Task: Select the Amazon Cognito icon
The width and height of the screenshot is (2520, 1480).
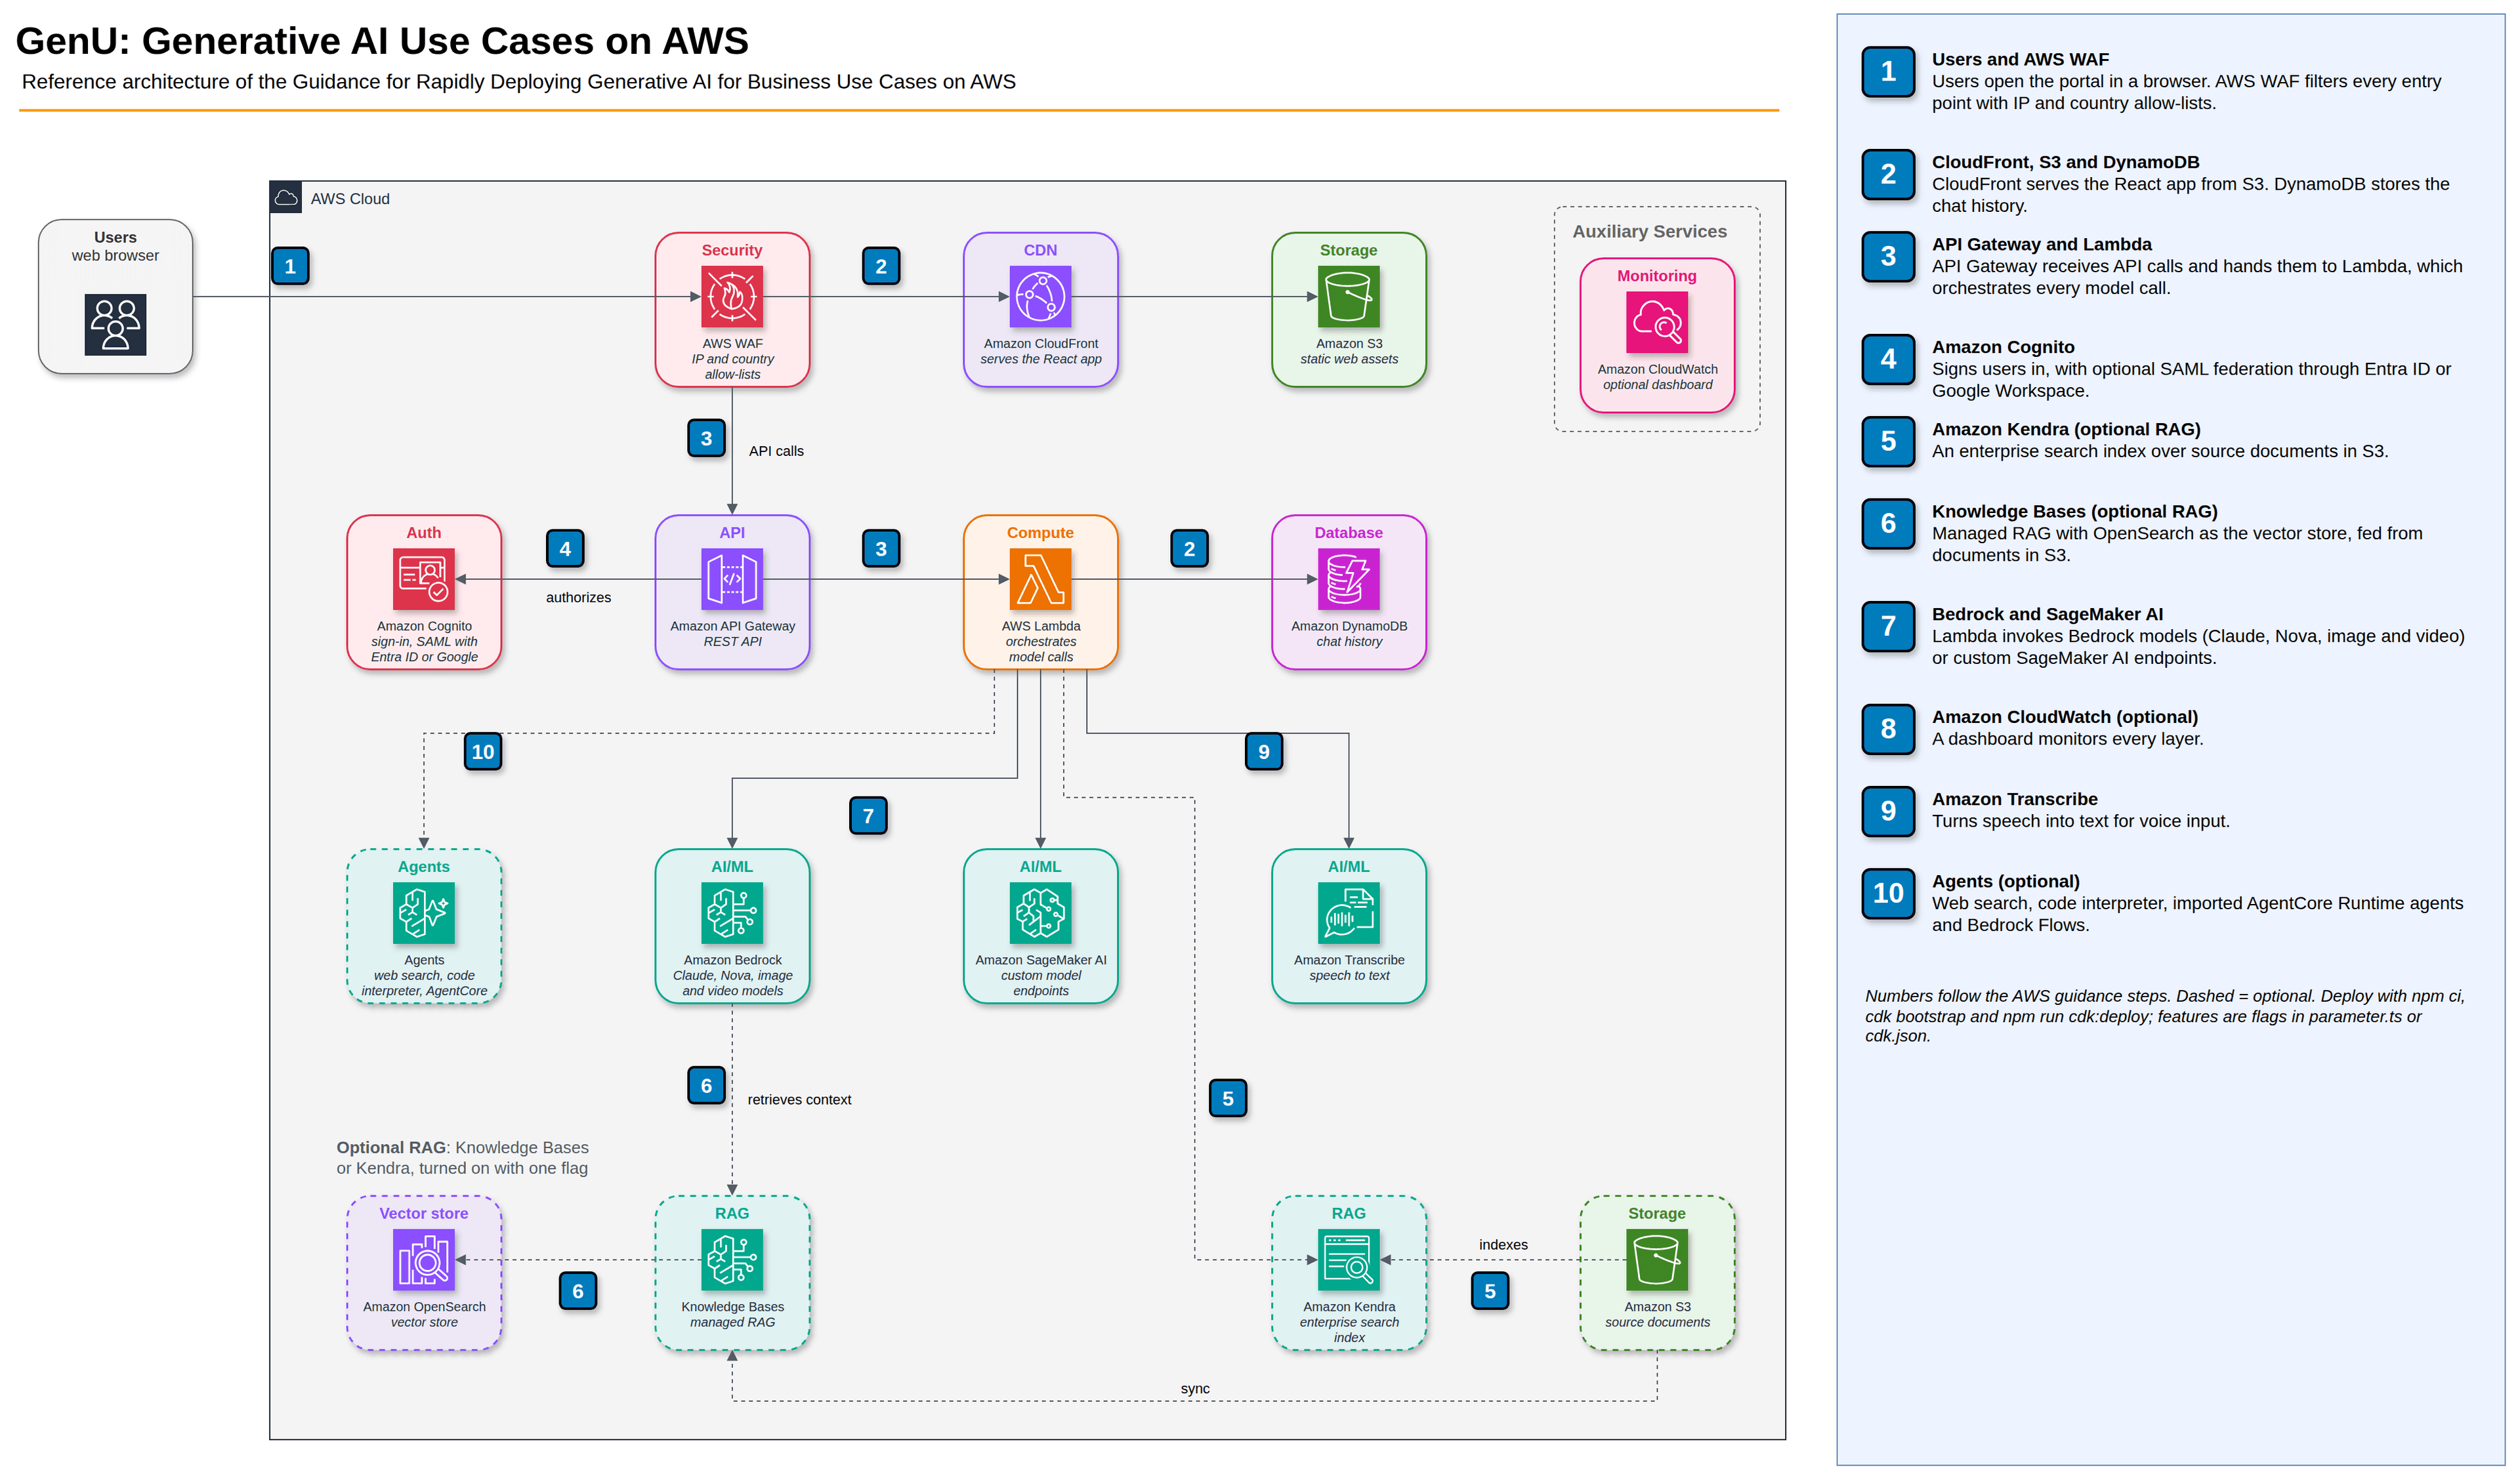Action: pos(424,579)
